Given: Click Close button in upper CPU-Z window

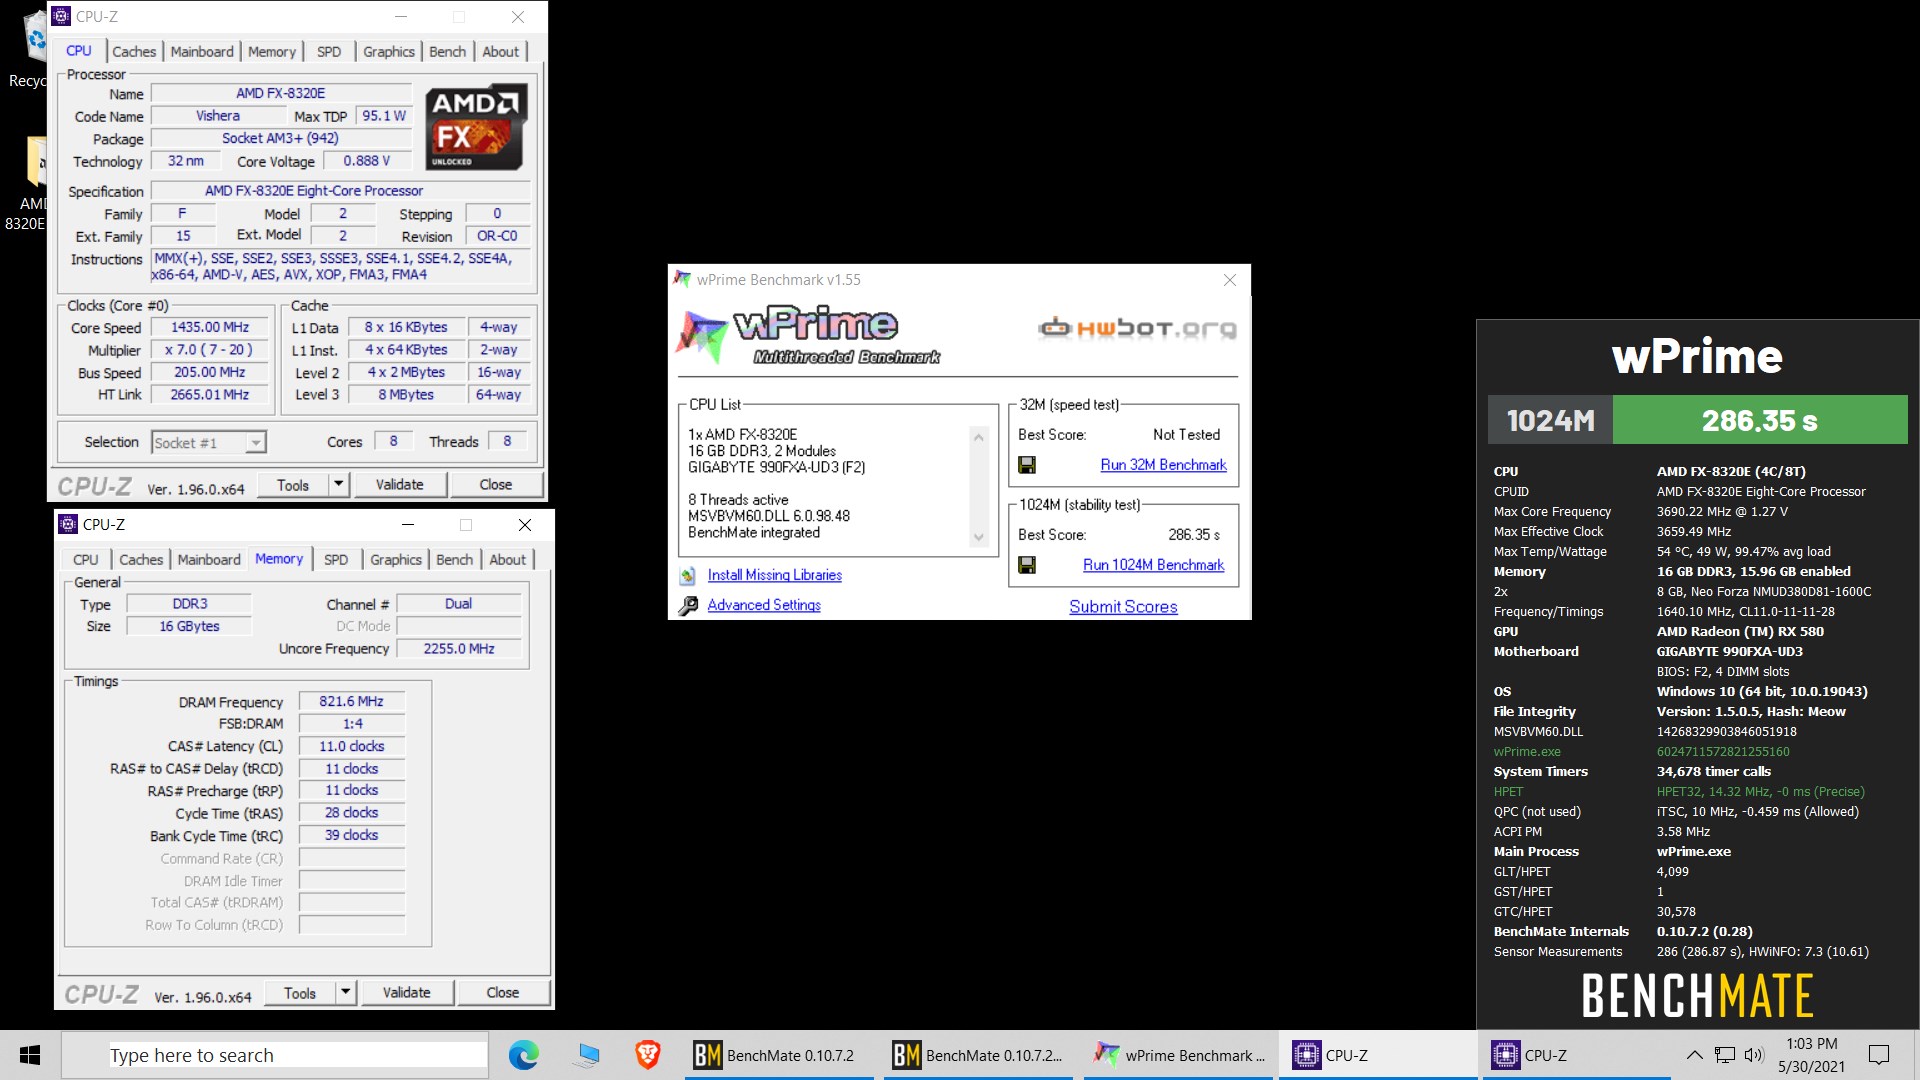Looking at the screenshot, I should pos(496,485).
